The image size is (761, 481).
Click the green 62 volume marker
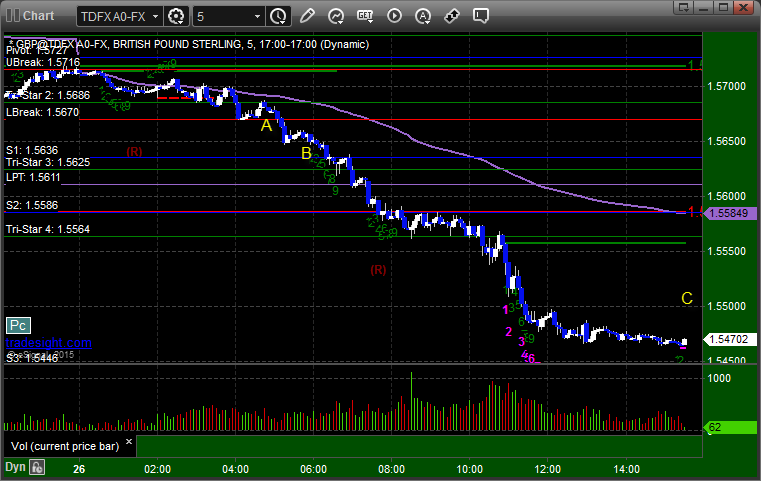pyautogui.click(x=730, y=427)
